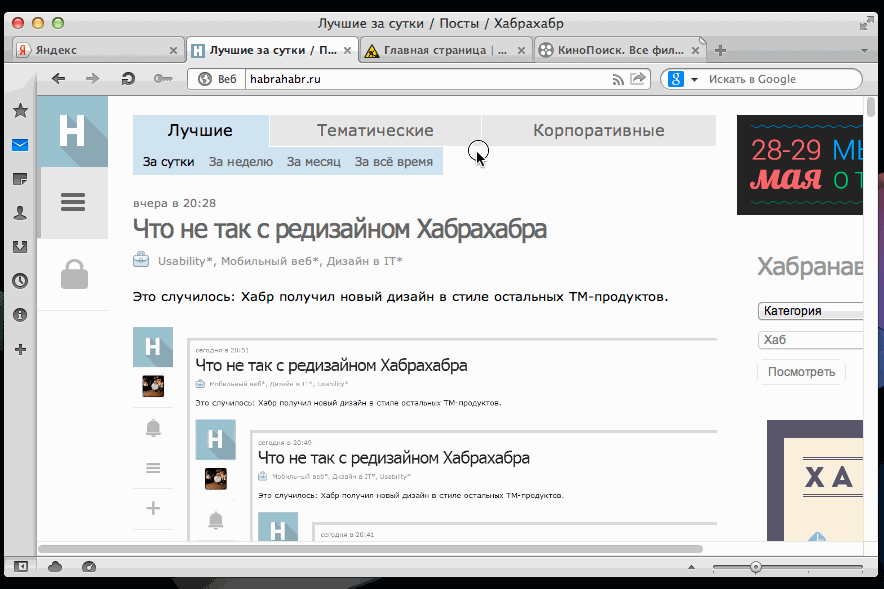Open the Mail panel in sidebar
Screen dimensions: 884x589
20,145
